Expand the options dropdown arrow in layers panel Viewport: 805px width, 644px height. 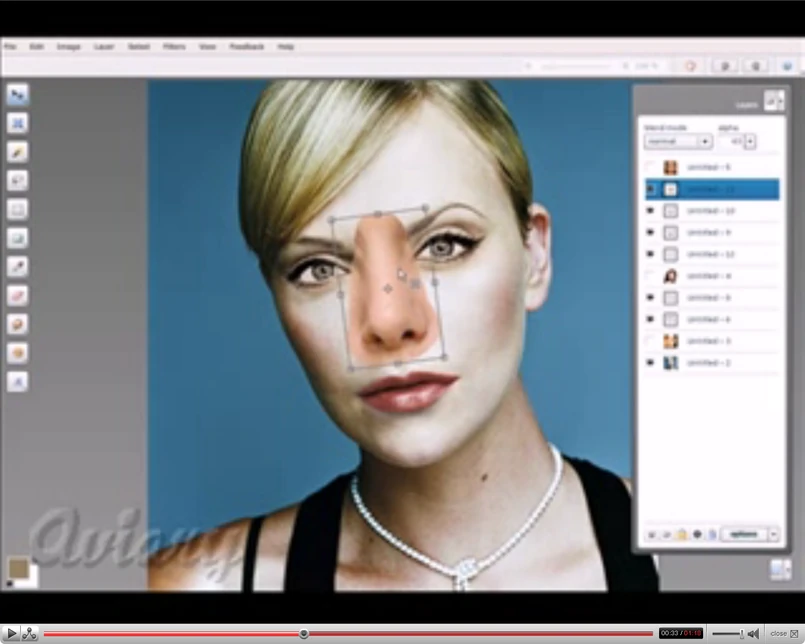point(773,535)
